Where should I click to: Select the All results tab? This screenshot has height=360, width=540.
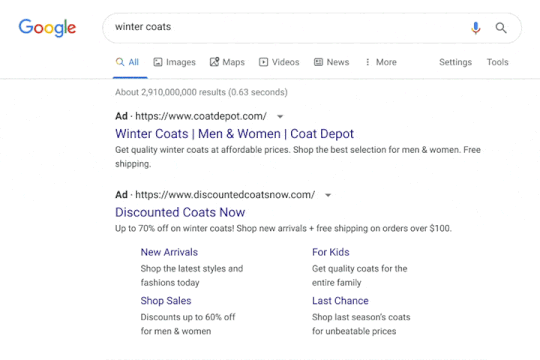[x=127, y=62]
